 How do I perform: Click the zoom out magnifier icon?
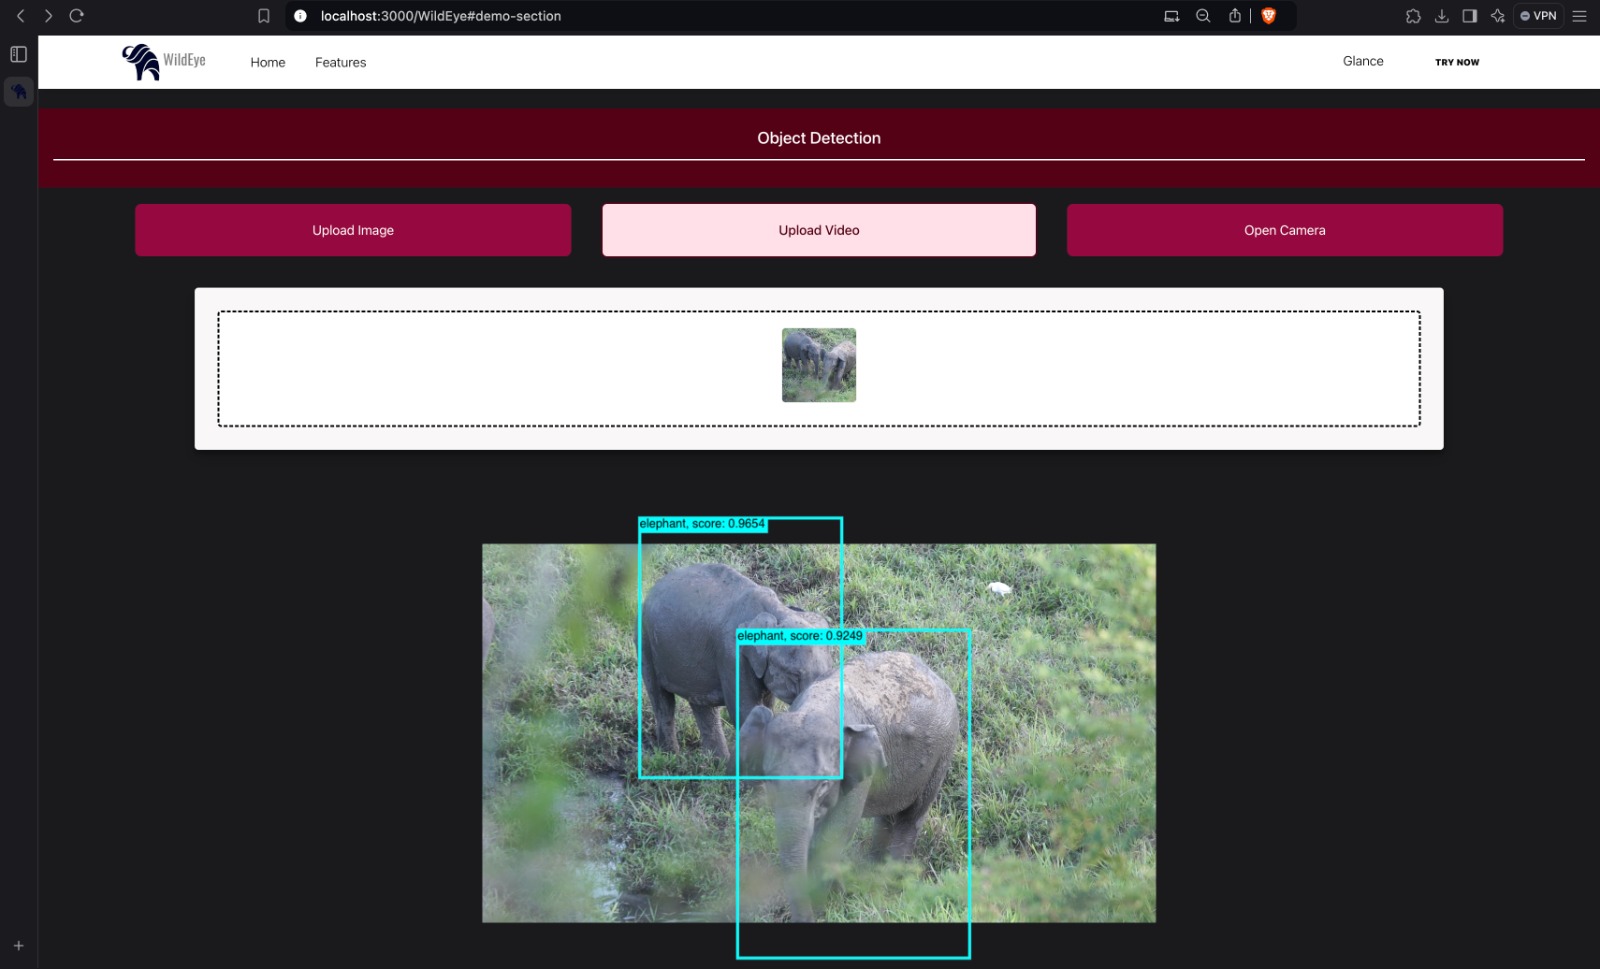[1203, 16]
